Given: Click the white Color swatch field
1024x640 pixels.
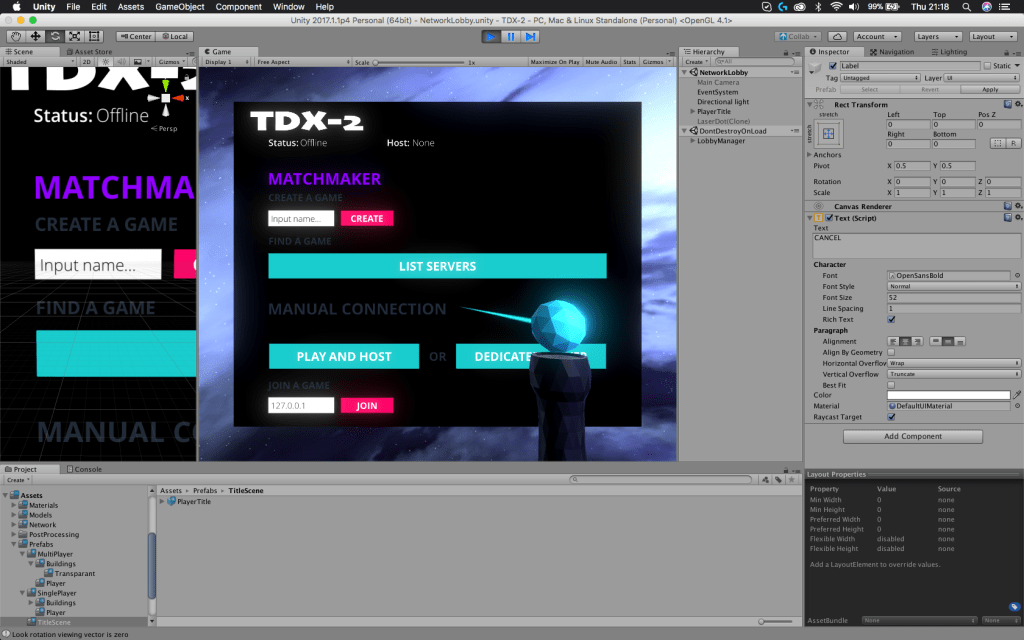Looking at the screenshot, I should 948,395.
